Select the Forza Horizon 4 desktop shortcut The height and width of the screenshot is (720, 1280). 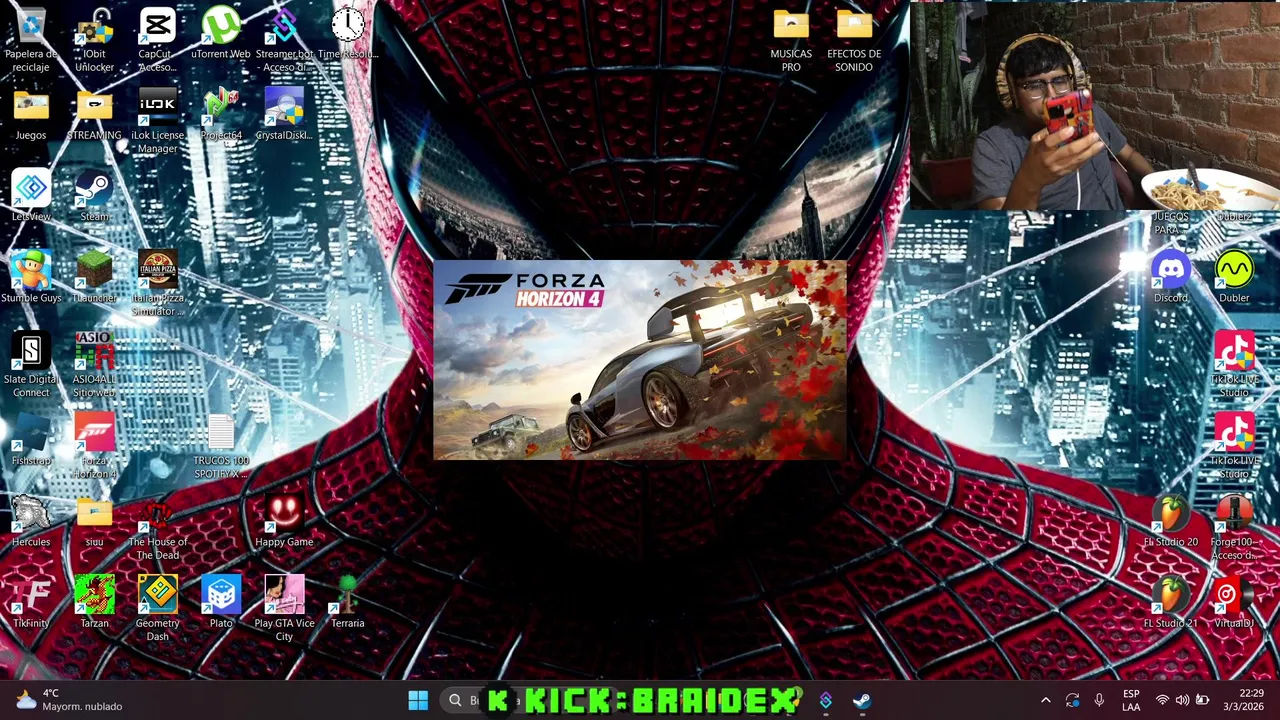point(94,447)
